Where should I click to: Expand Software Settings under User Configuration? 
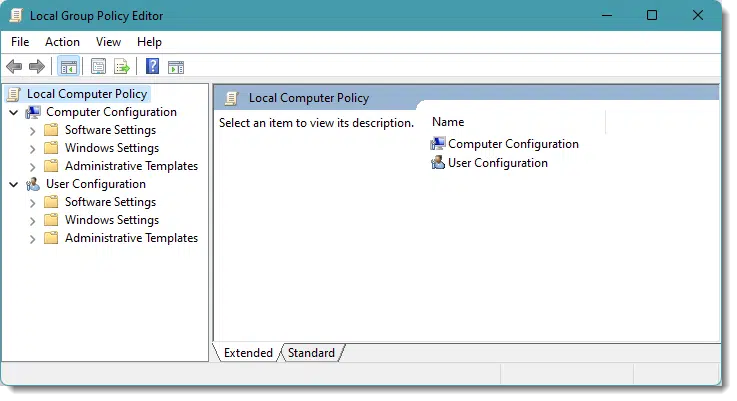click(32, 203)
